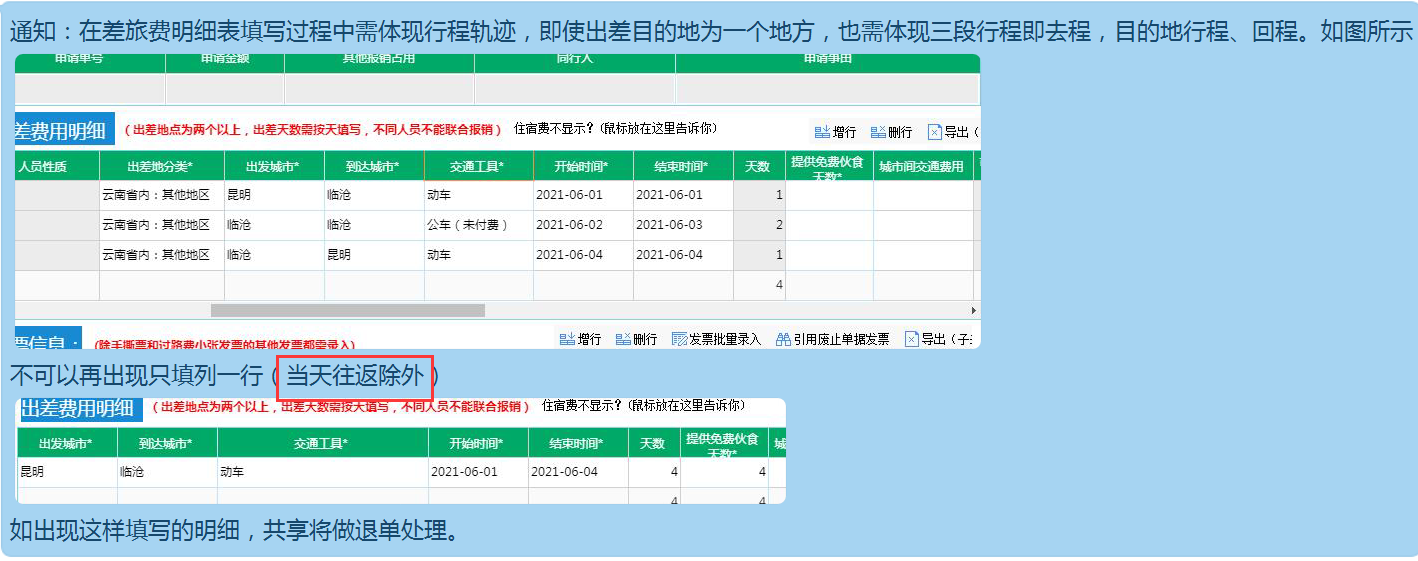The height and width of the screenshot is (561, 1418).
Task: Click 删行 icon in the expense detail toolbar
Action: pos(879,132)
